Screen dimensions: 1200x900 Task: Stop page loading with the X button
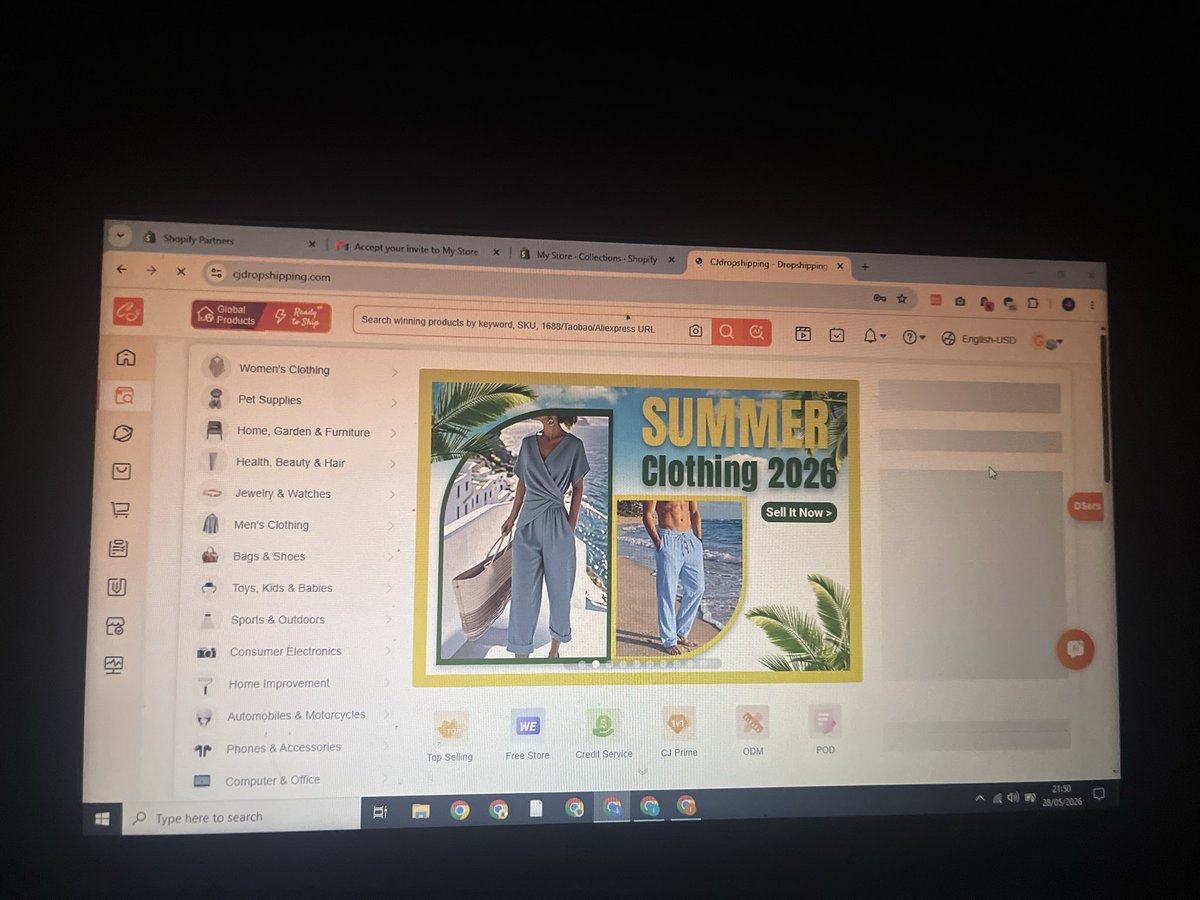pos(181,271)
